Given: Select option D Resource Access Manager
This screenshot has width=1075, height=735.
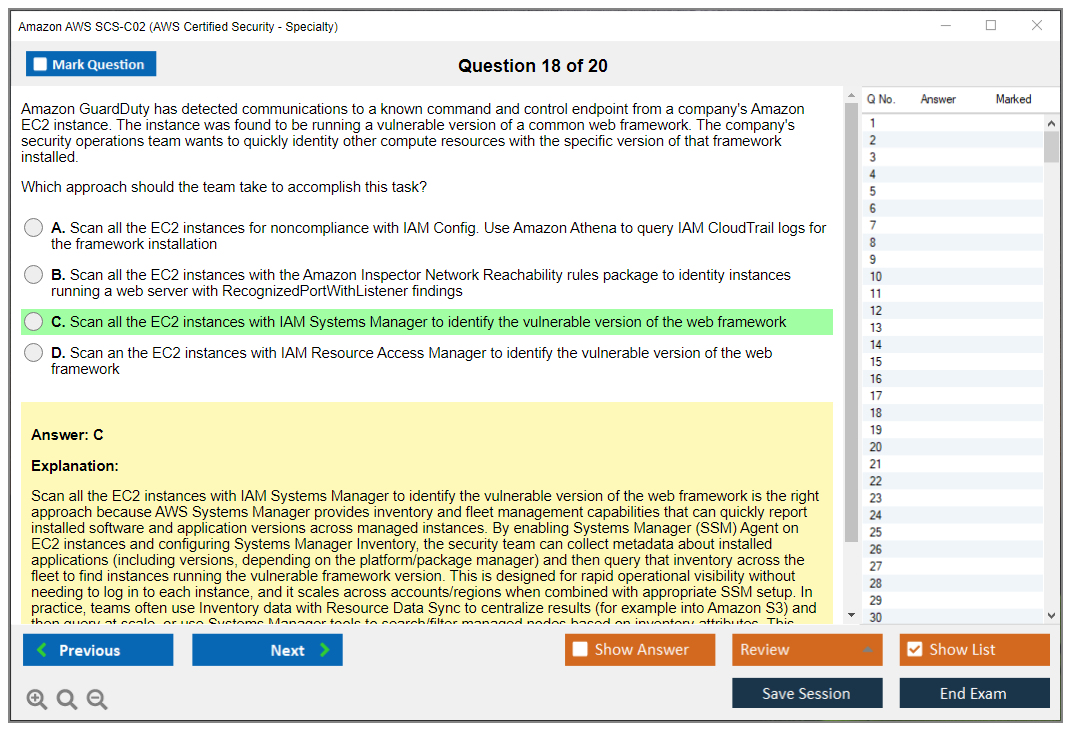Looking at the screenshot, I should pyautogui.click(x=34, y=353).
